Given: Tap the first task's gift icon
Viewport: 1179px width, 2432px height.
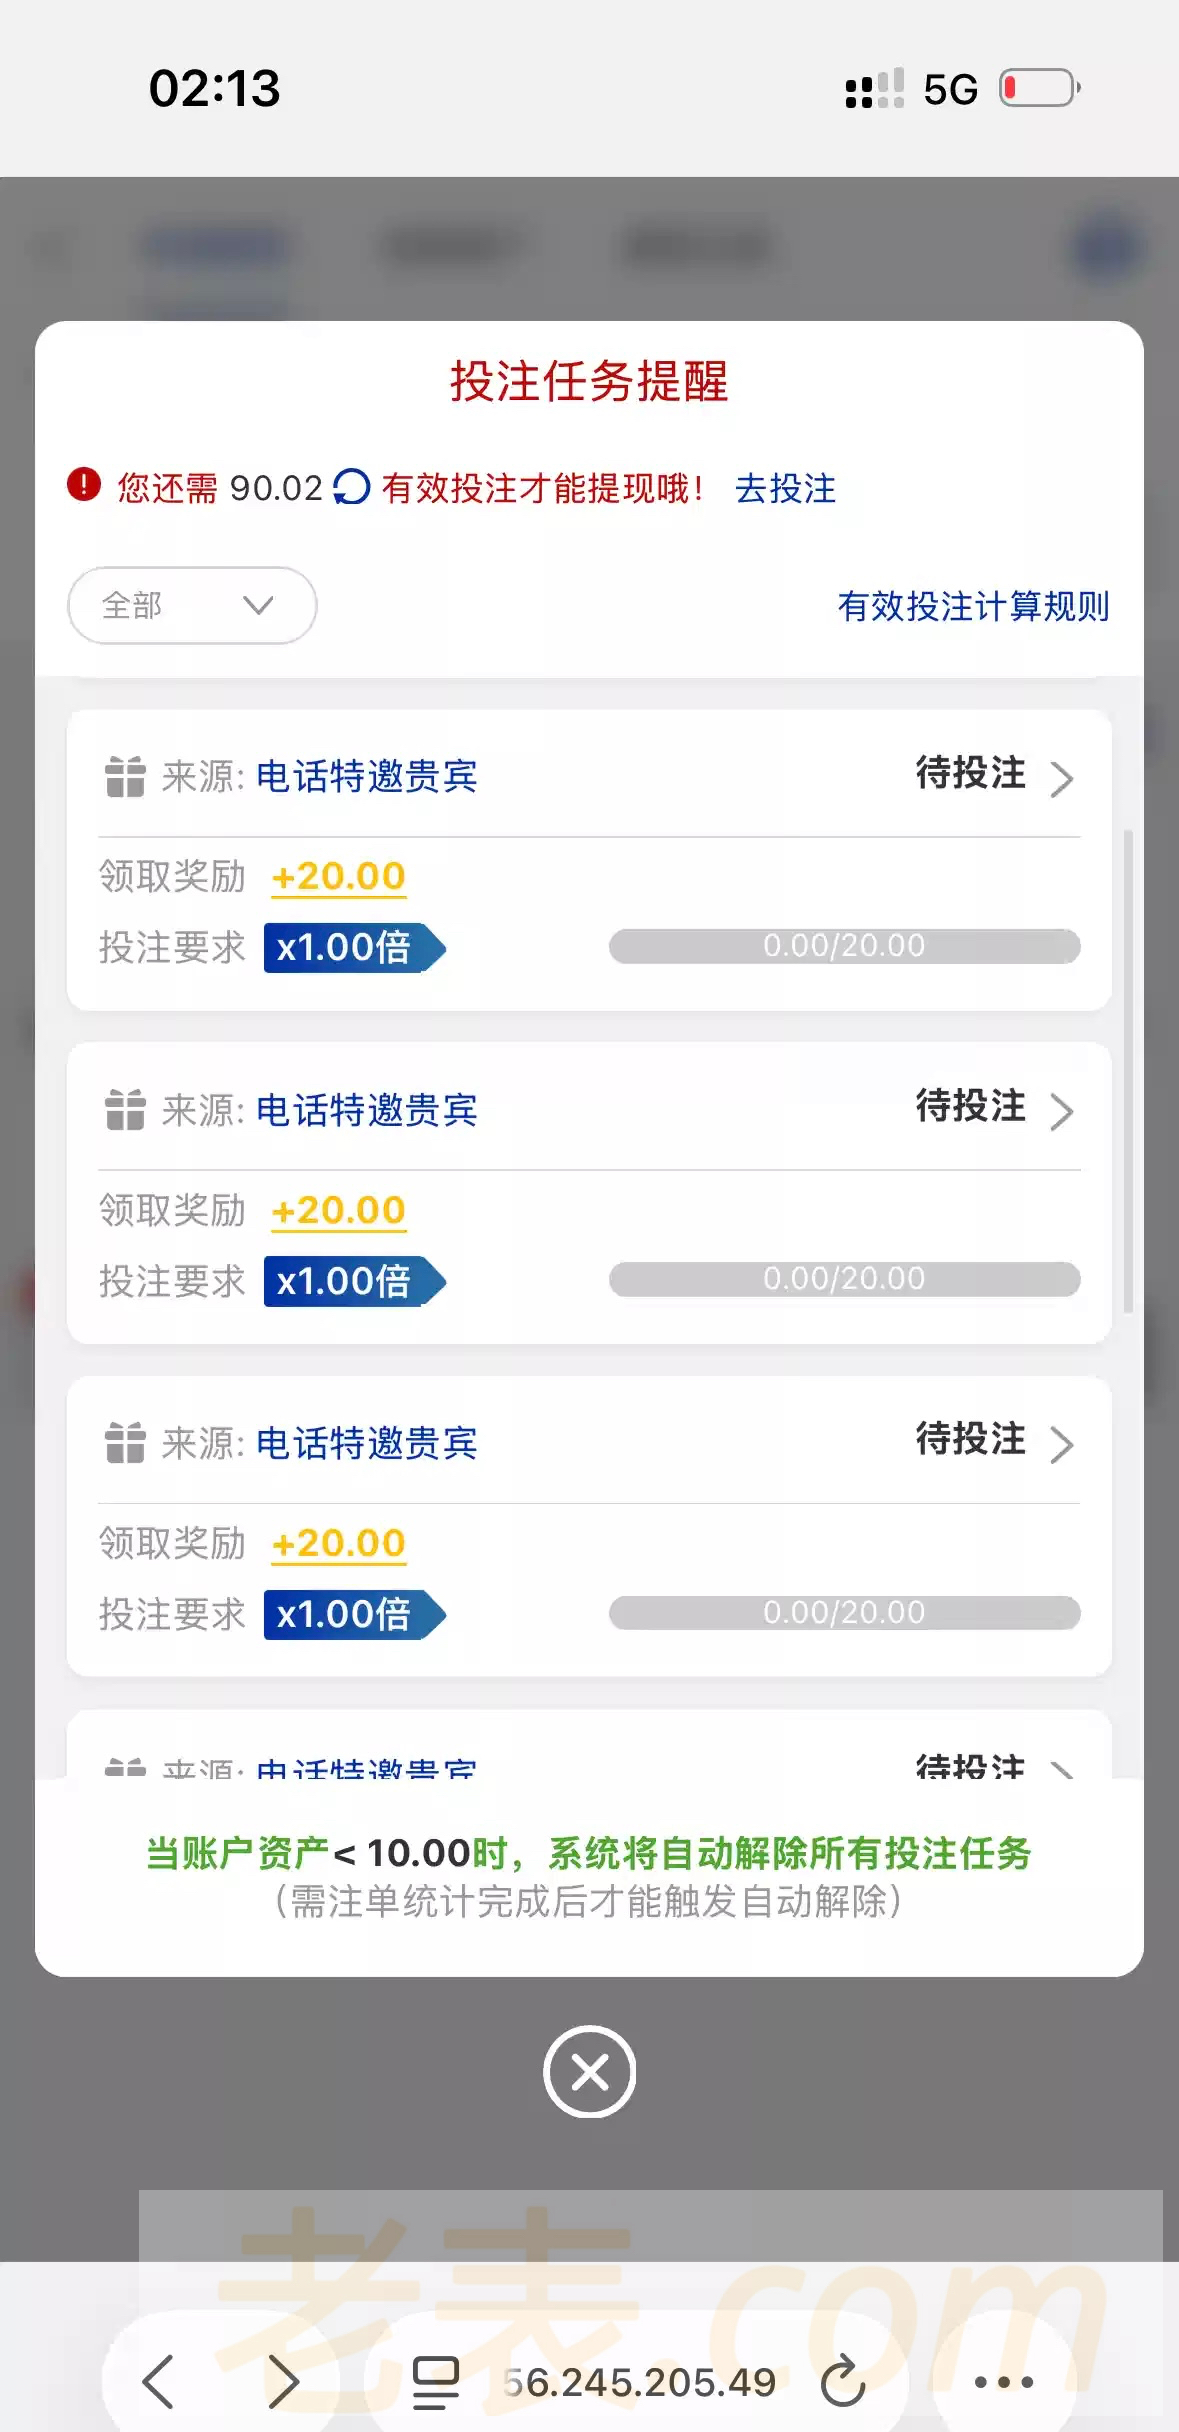Looking at the screenshot, I should (x=126, y=777).
